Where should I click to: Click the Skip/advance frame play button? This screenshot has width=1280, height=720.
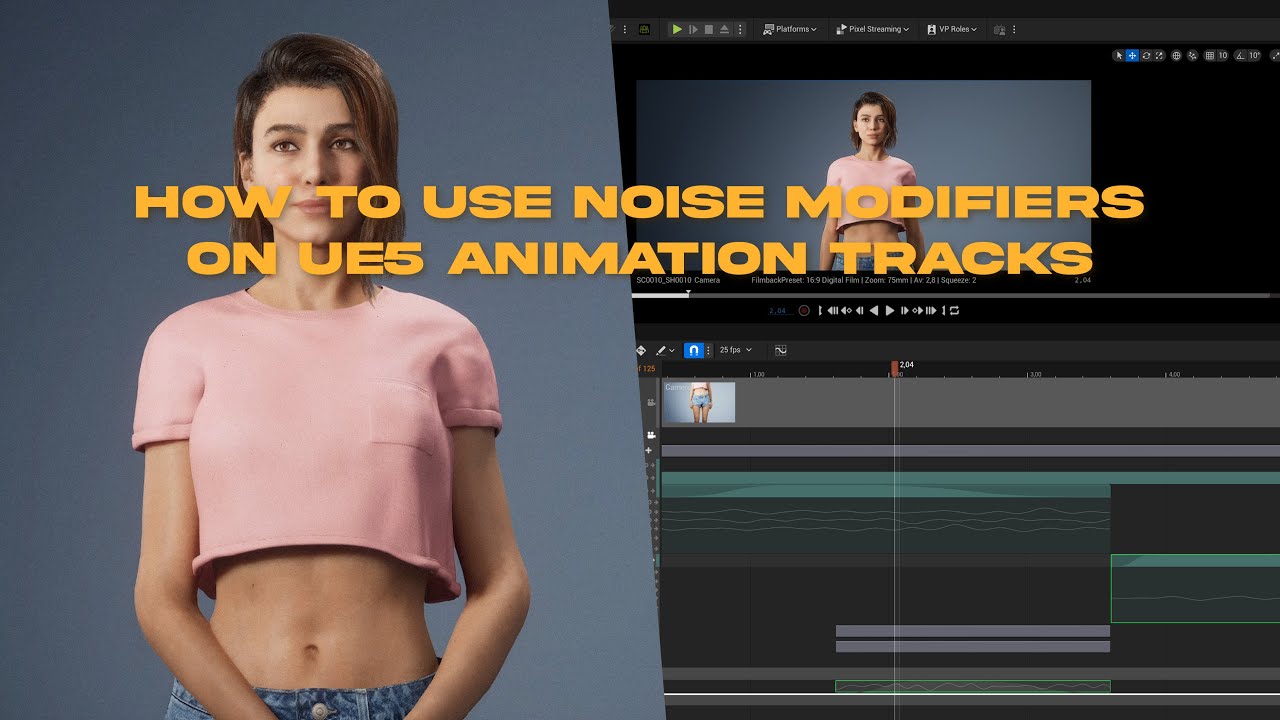tap(693, 29)
